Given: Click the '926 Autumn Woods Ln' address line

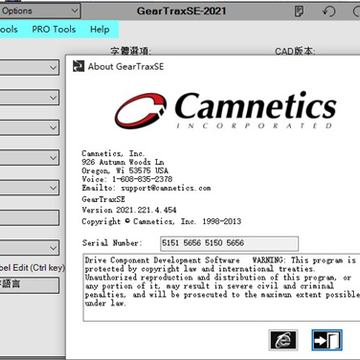Looking at the screenshot, I should pos(123,162).
